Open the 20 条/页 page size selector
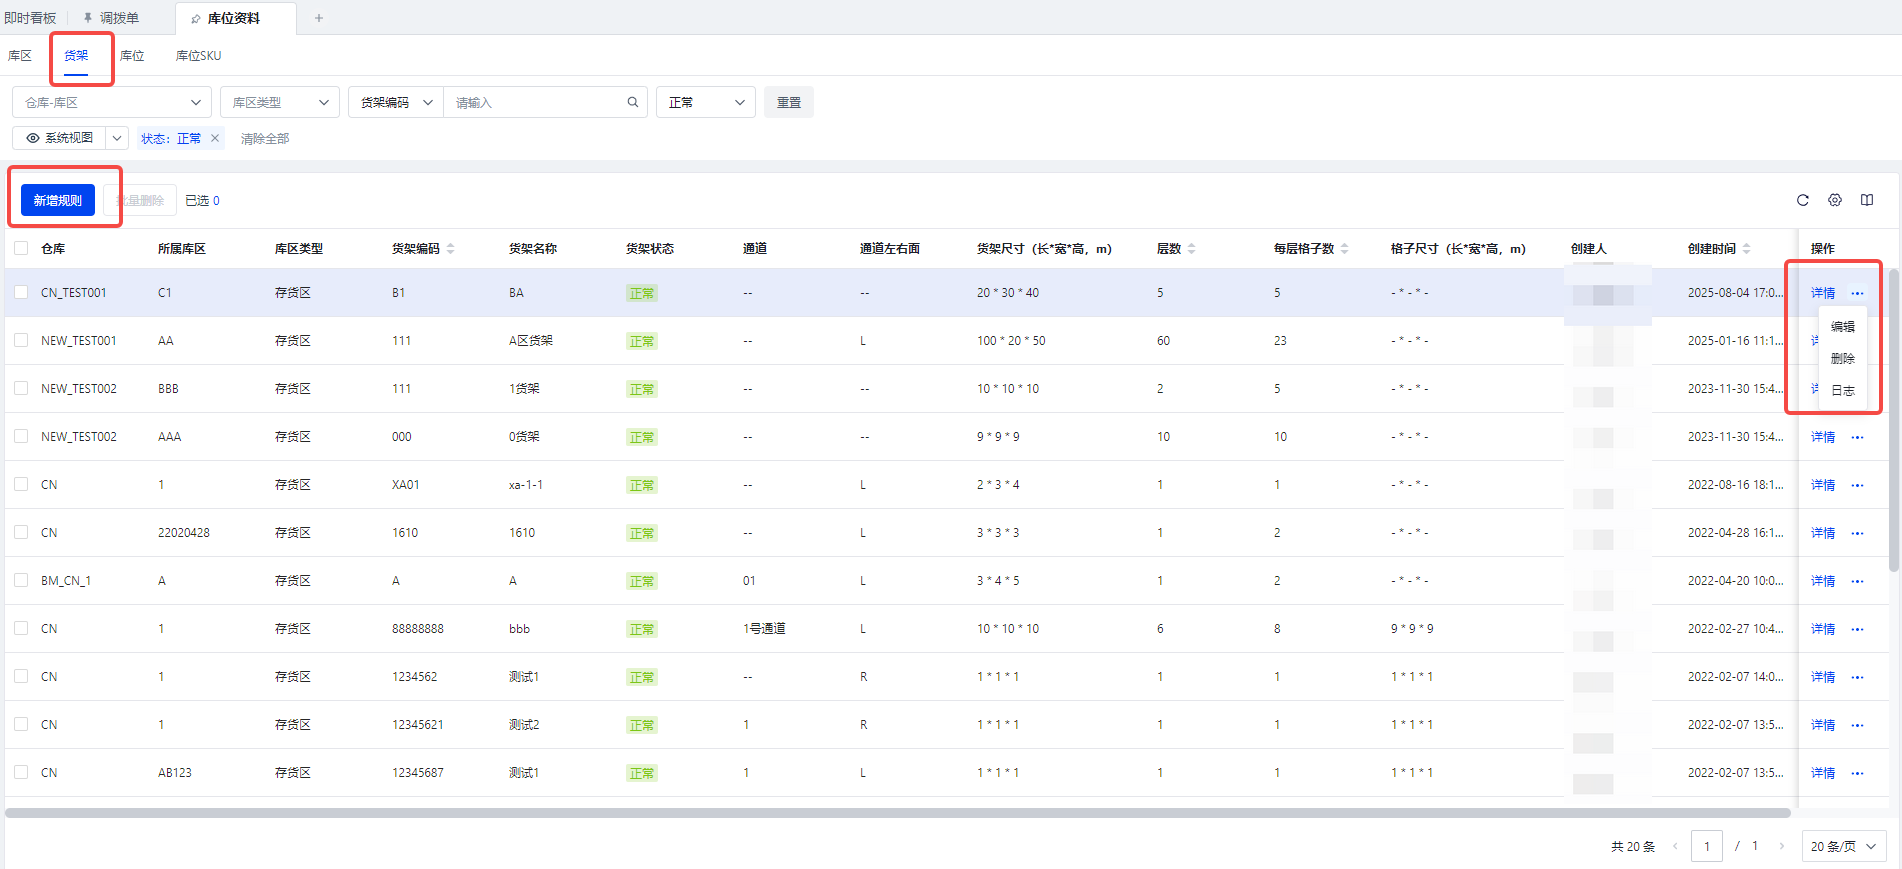The image size is (1902, 869). pos(1843,846)
